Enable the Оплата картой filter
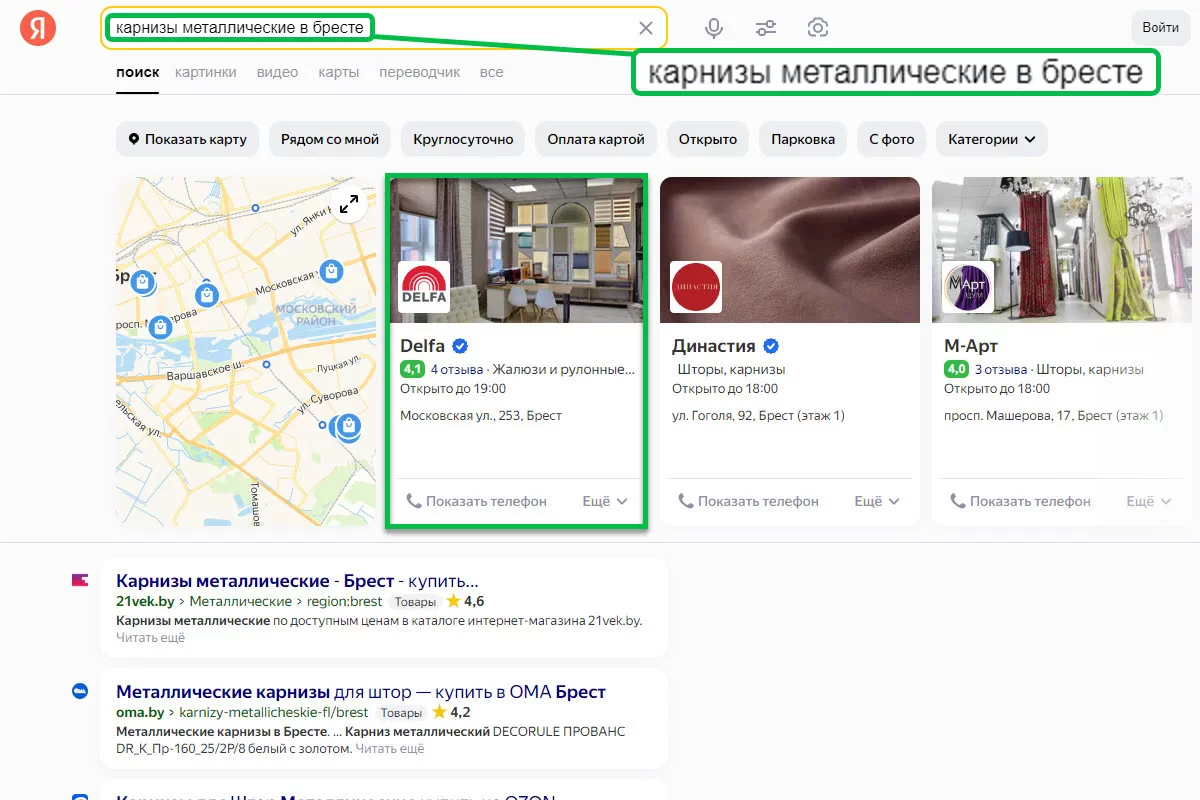Screen dimensions: 1200x800 pyautogui.click(x=596, y=139)
